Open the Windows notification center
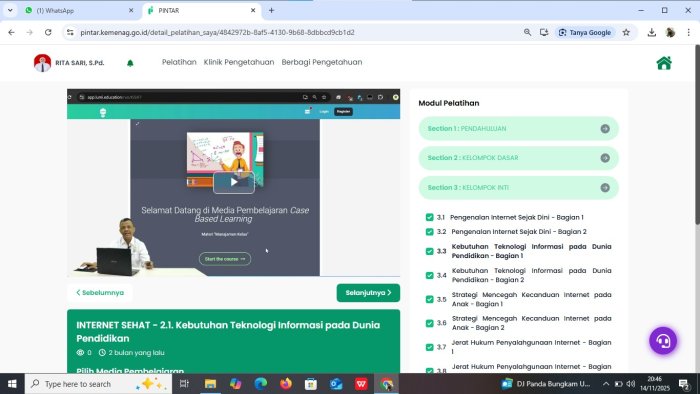 coord(684,384)
